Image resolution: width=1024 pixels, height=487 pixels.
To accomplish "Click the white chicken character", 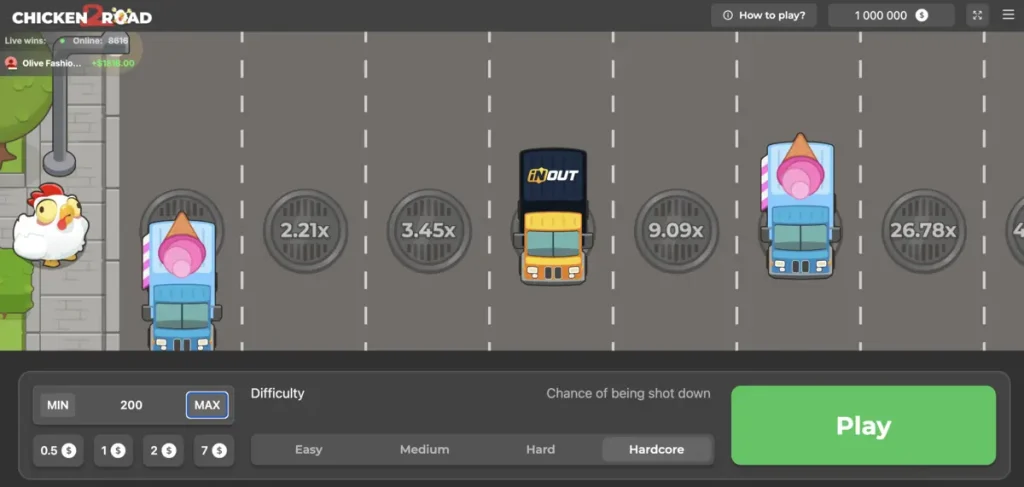I will tap(49, 224).
